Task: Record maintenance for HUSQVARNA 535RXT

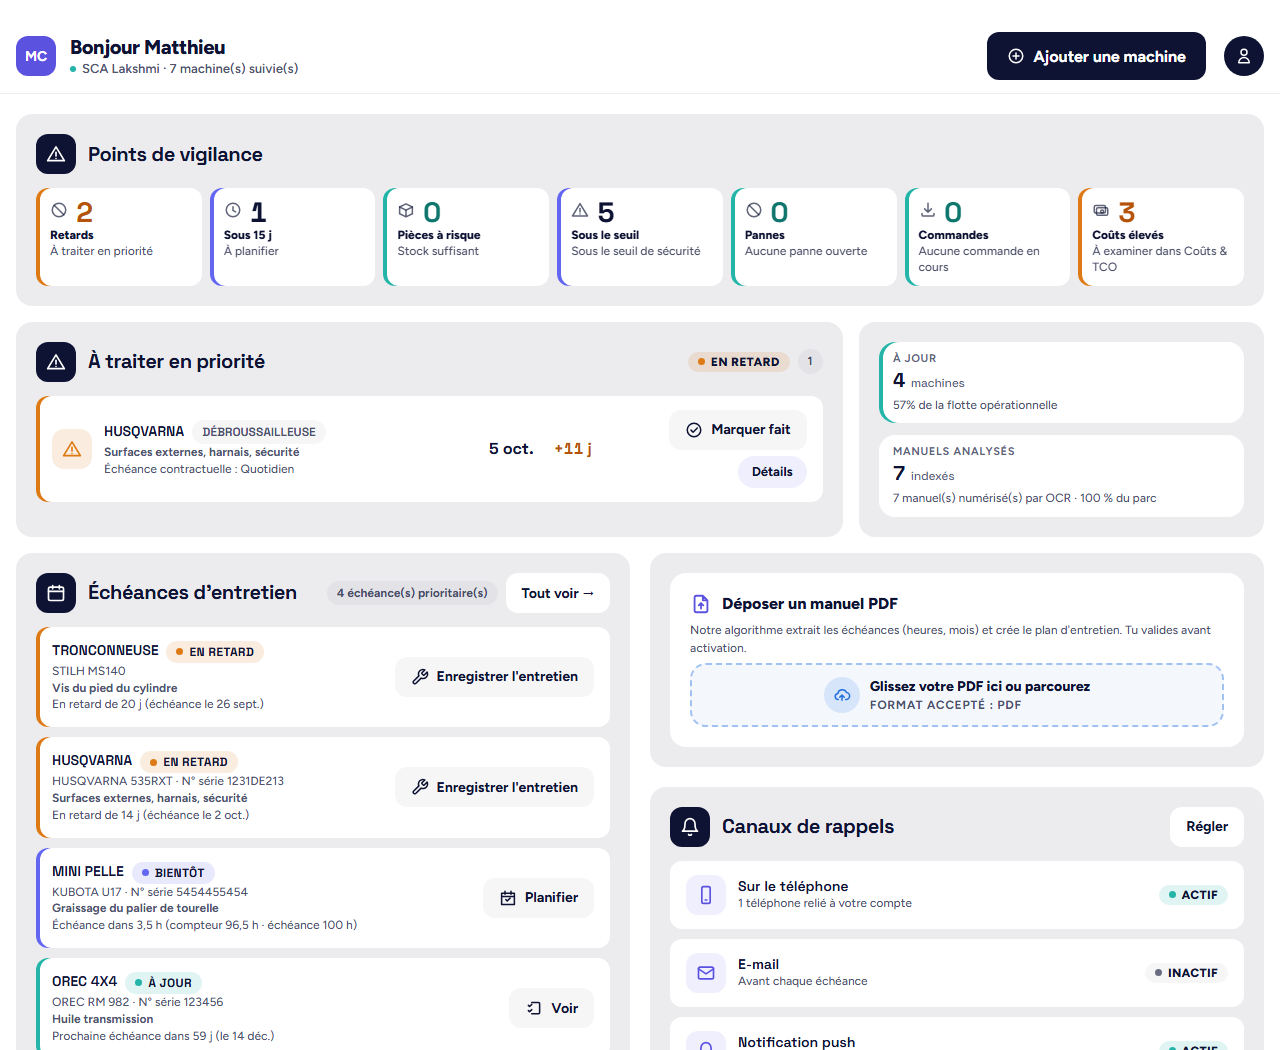Action: [494, 787]
